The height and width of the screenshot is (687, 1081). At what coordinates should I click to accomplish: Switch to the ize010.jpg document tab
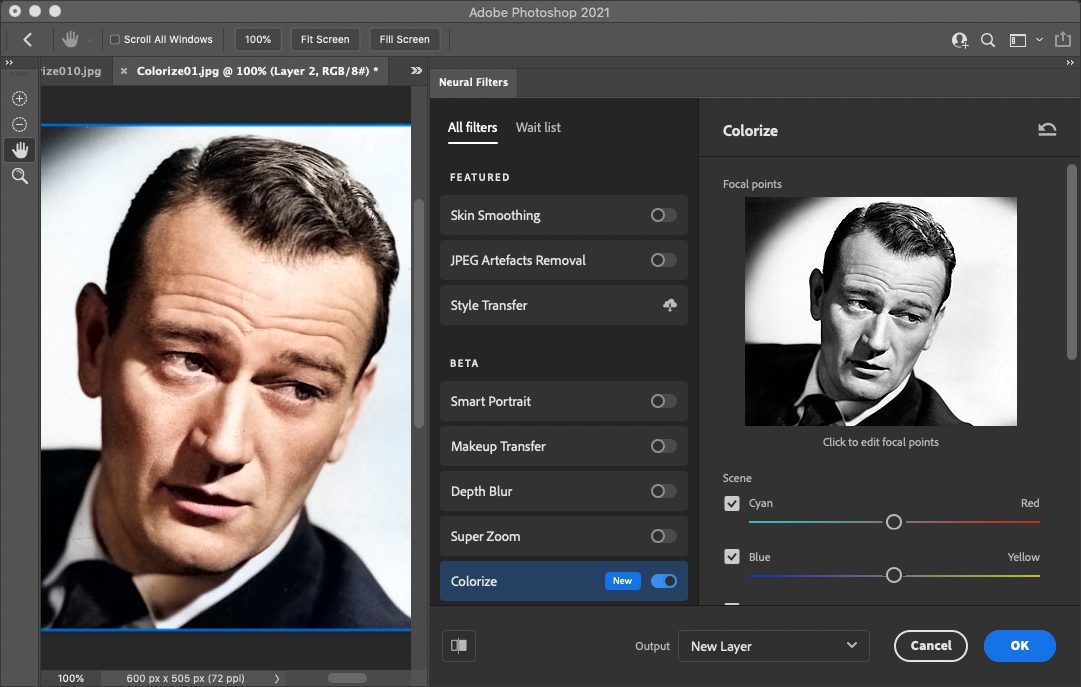pyautogui.click(x=70, y=71)
